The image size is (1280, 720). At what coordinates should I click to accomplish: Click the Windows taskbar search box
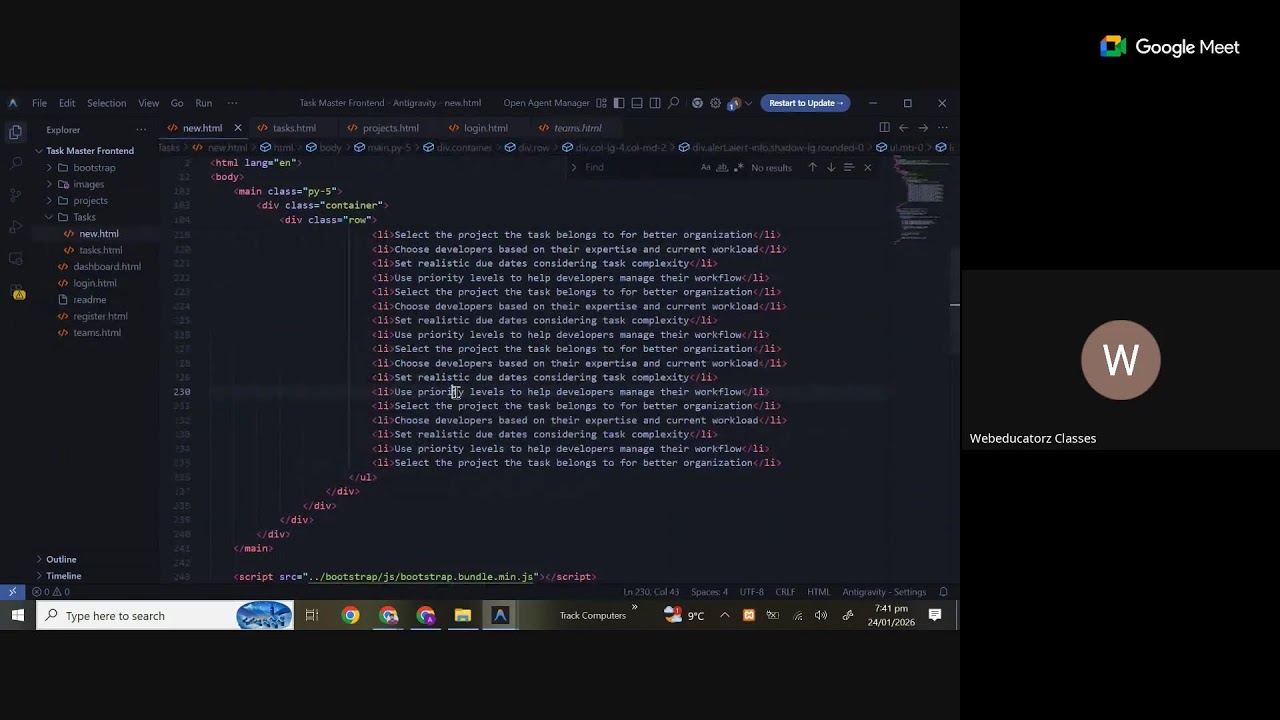click(165, 616)
